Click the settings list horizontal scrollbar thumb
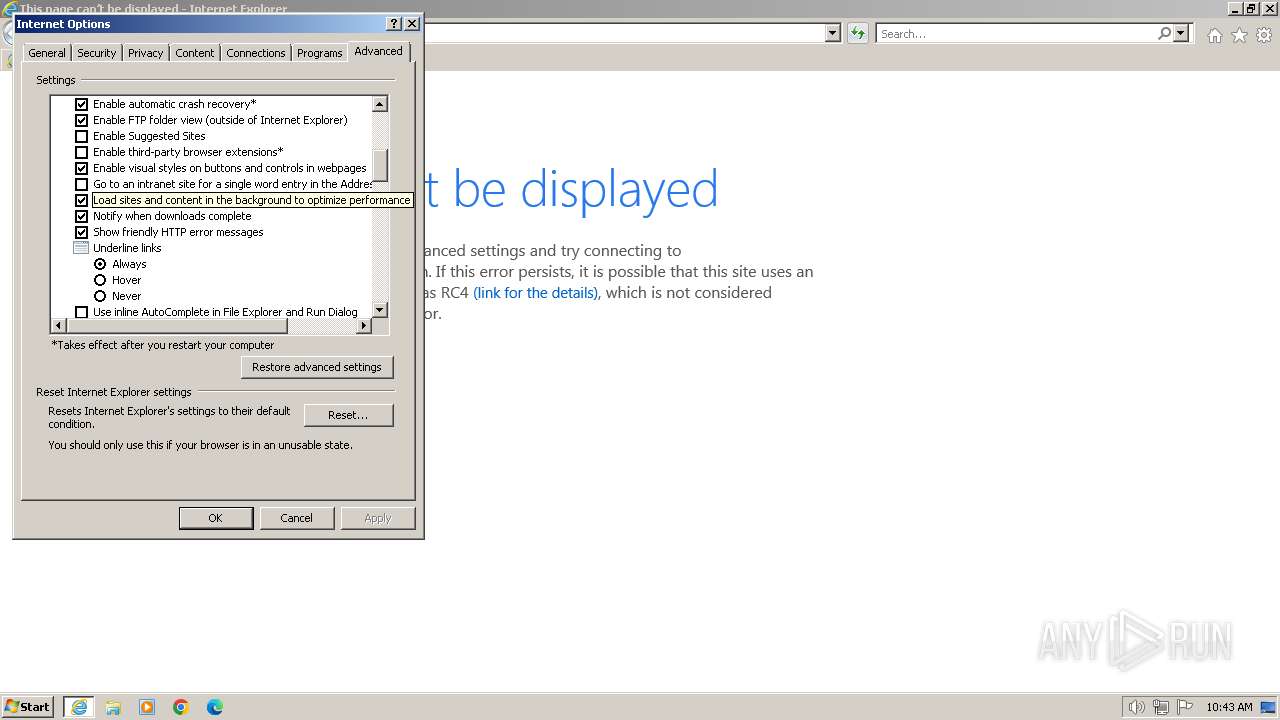Screen dimensions: 1280x720 [176, 326]
